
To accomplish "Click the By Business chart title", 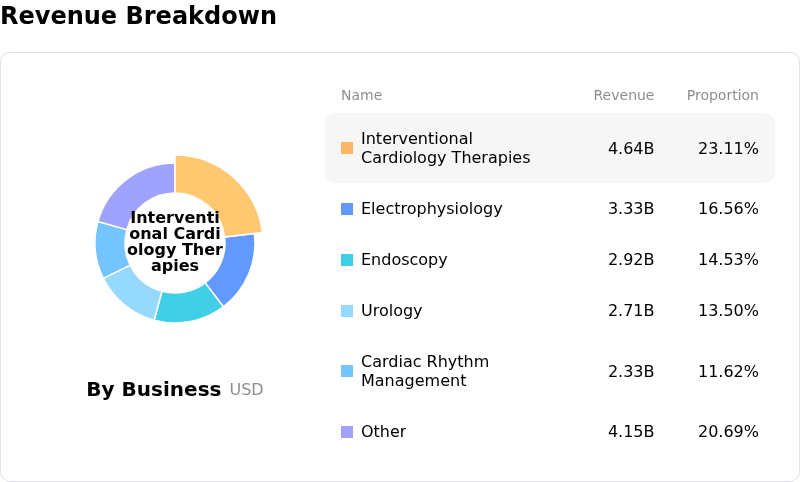I will pos(154,390).
